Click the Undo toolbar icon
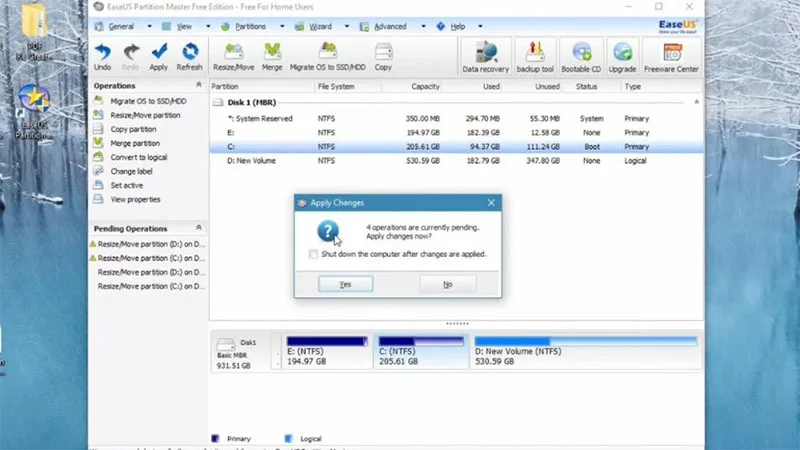Viewport: 800px width, 450px height. [x=103, y=56]
